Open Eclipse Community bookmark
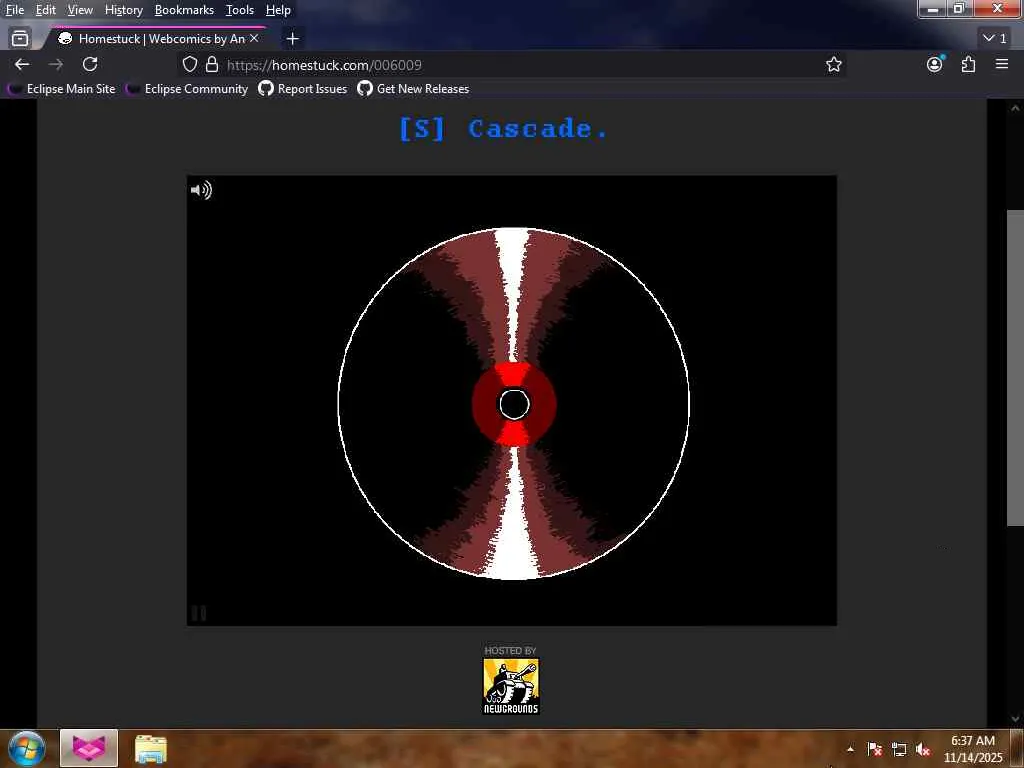Screen dimensions: 1024x768 [x=187, y=89]
